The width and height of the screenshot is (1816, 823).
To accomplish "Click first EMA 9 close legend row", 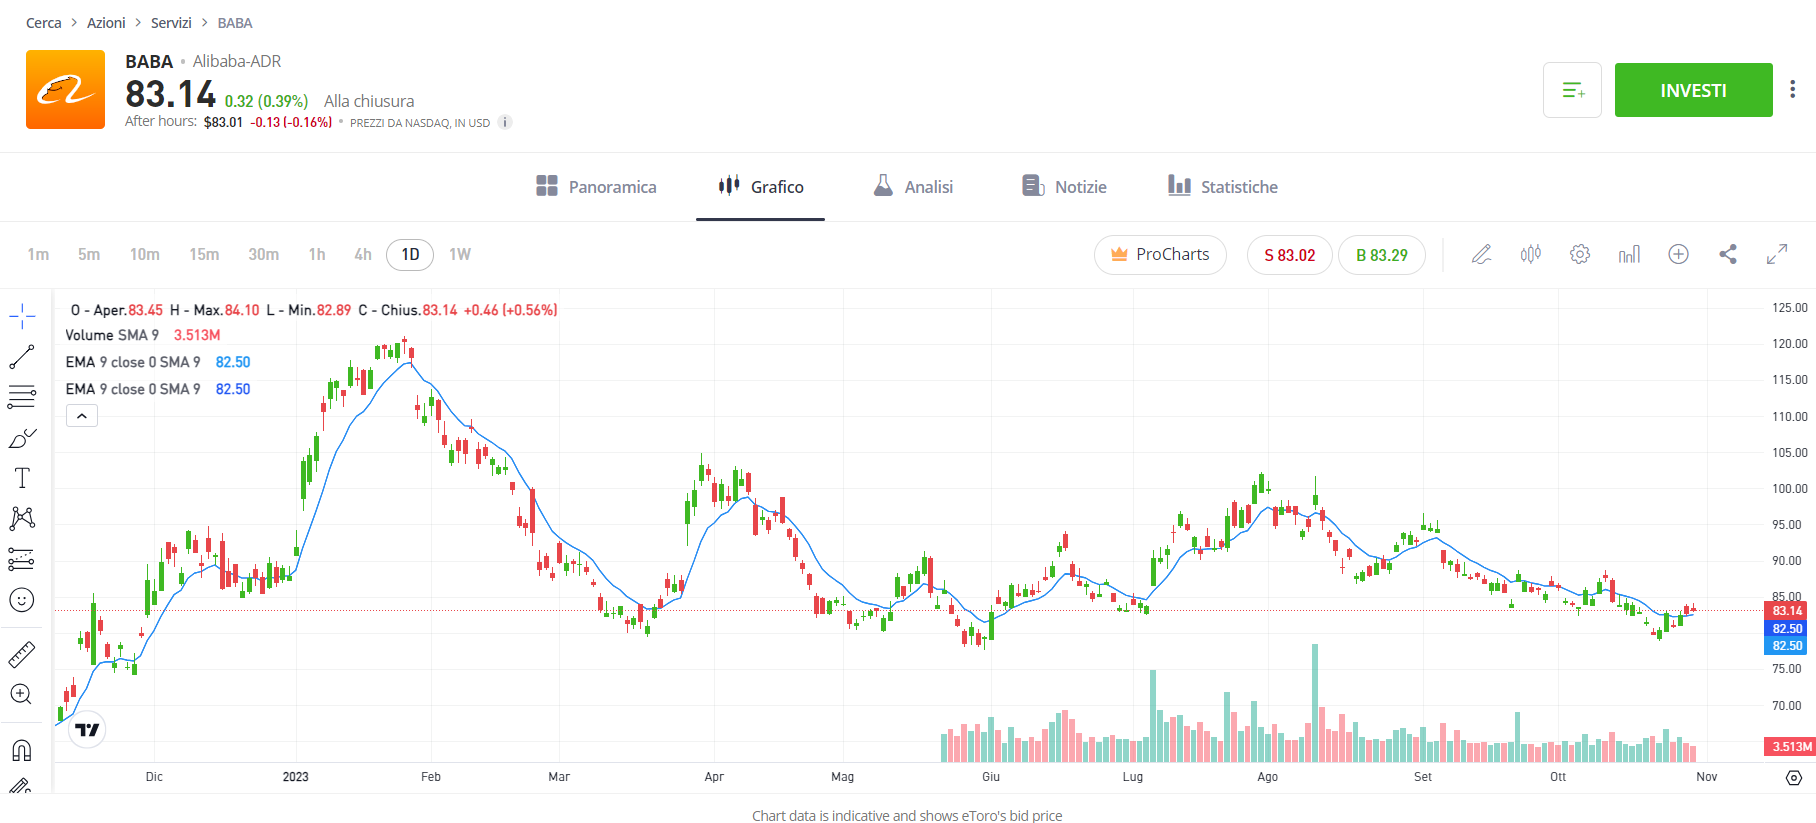I will pos(158,362).
